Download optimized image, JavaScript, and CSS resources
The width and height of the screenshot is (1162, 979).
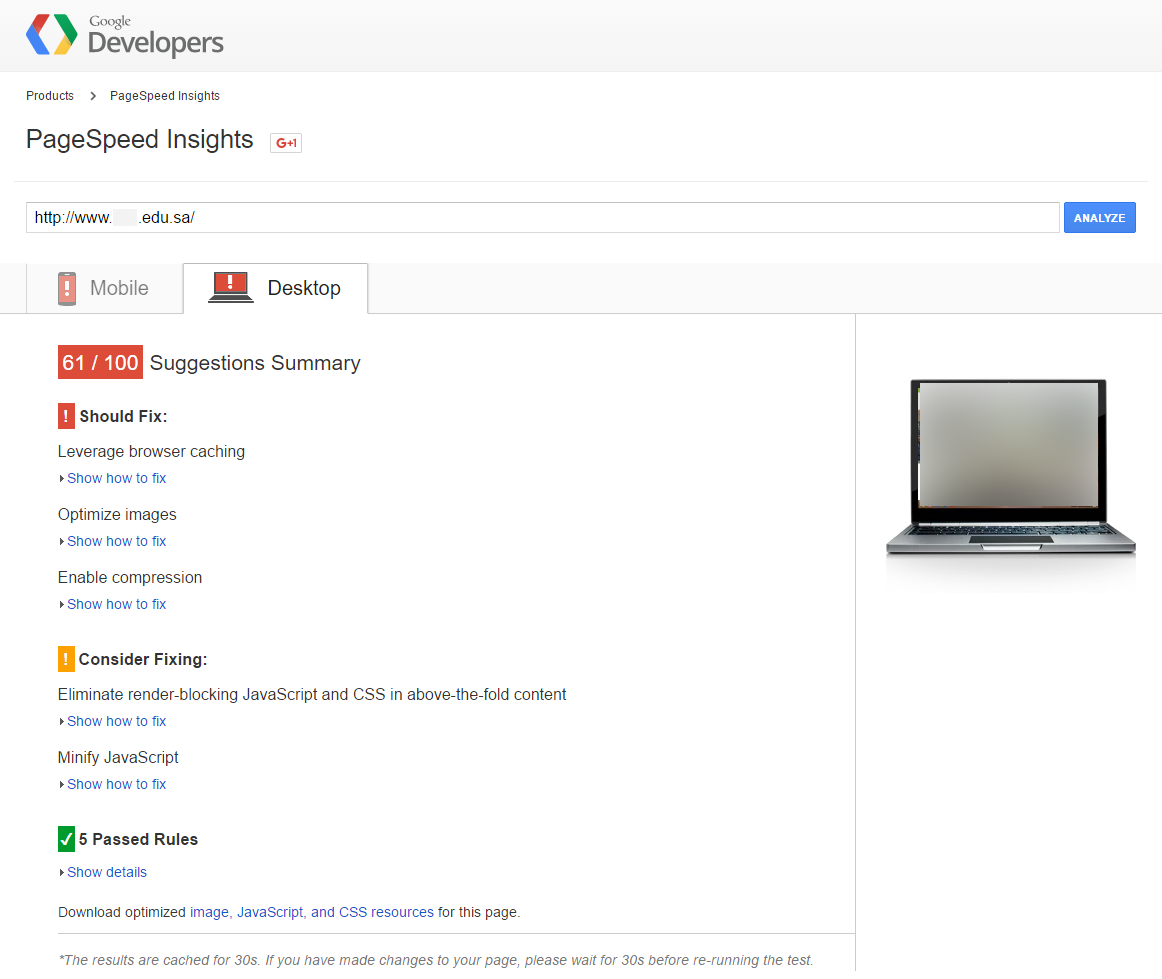pyautogui.click(x=312, y=912)
